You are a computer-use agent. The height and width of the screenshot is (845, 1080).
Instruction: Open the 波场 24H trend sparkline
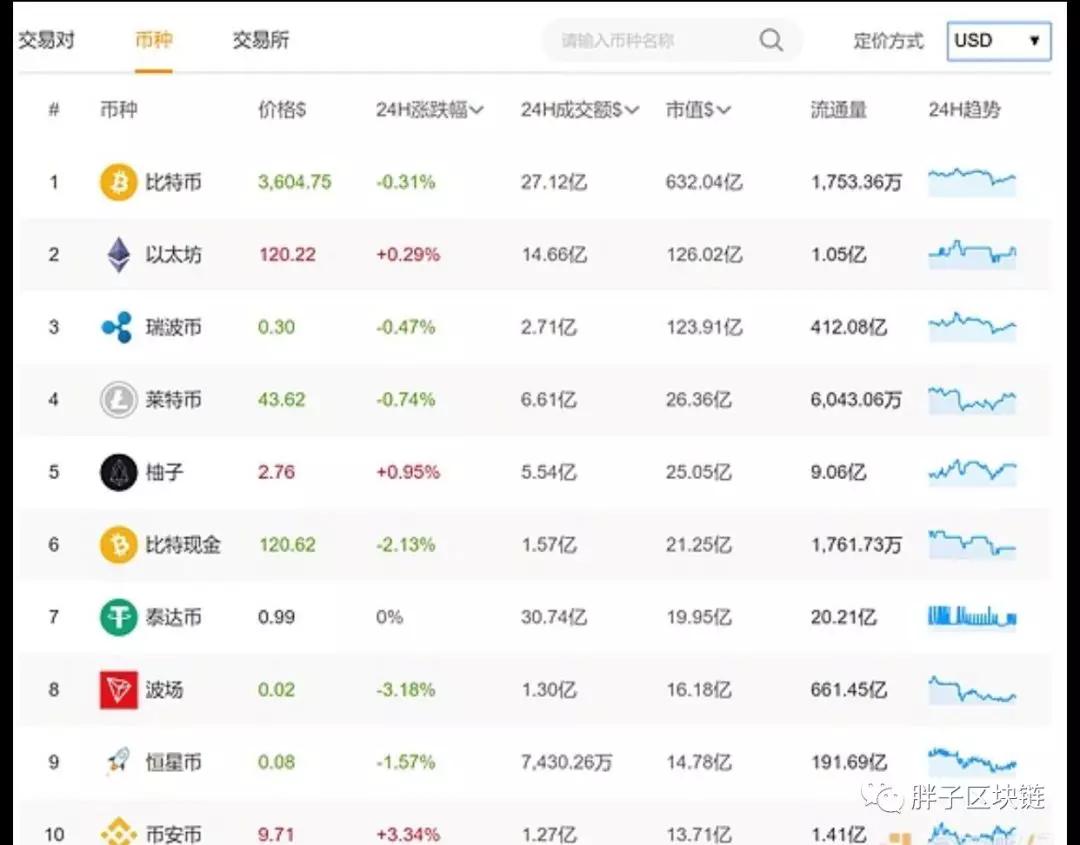pos(972,689)
